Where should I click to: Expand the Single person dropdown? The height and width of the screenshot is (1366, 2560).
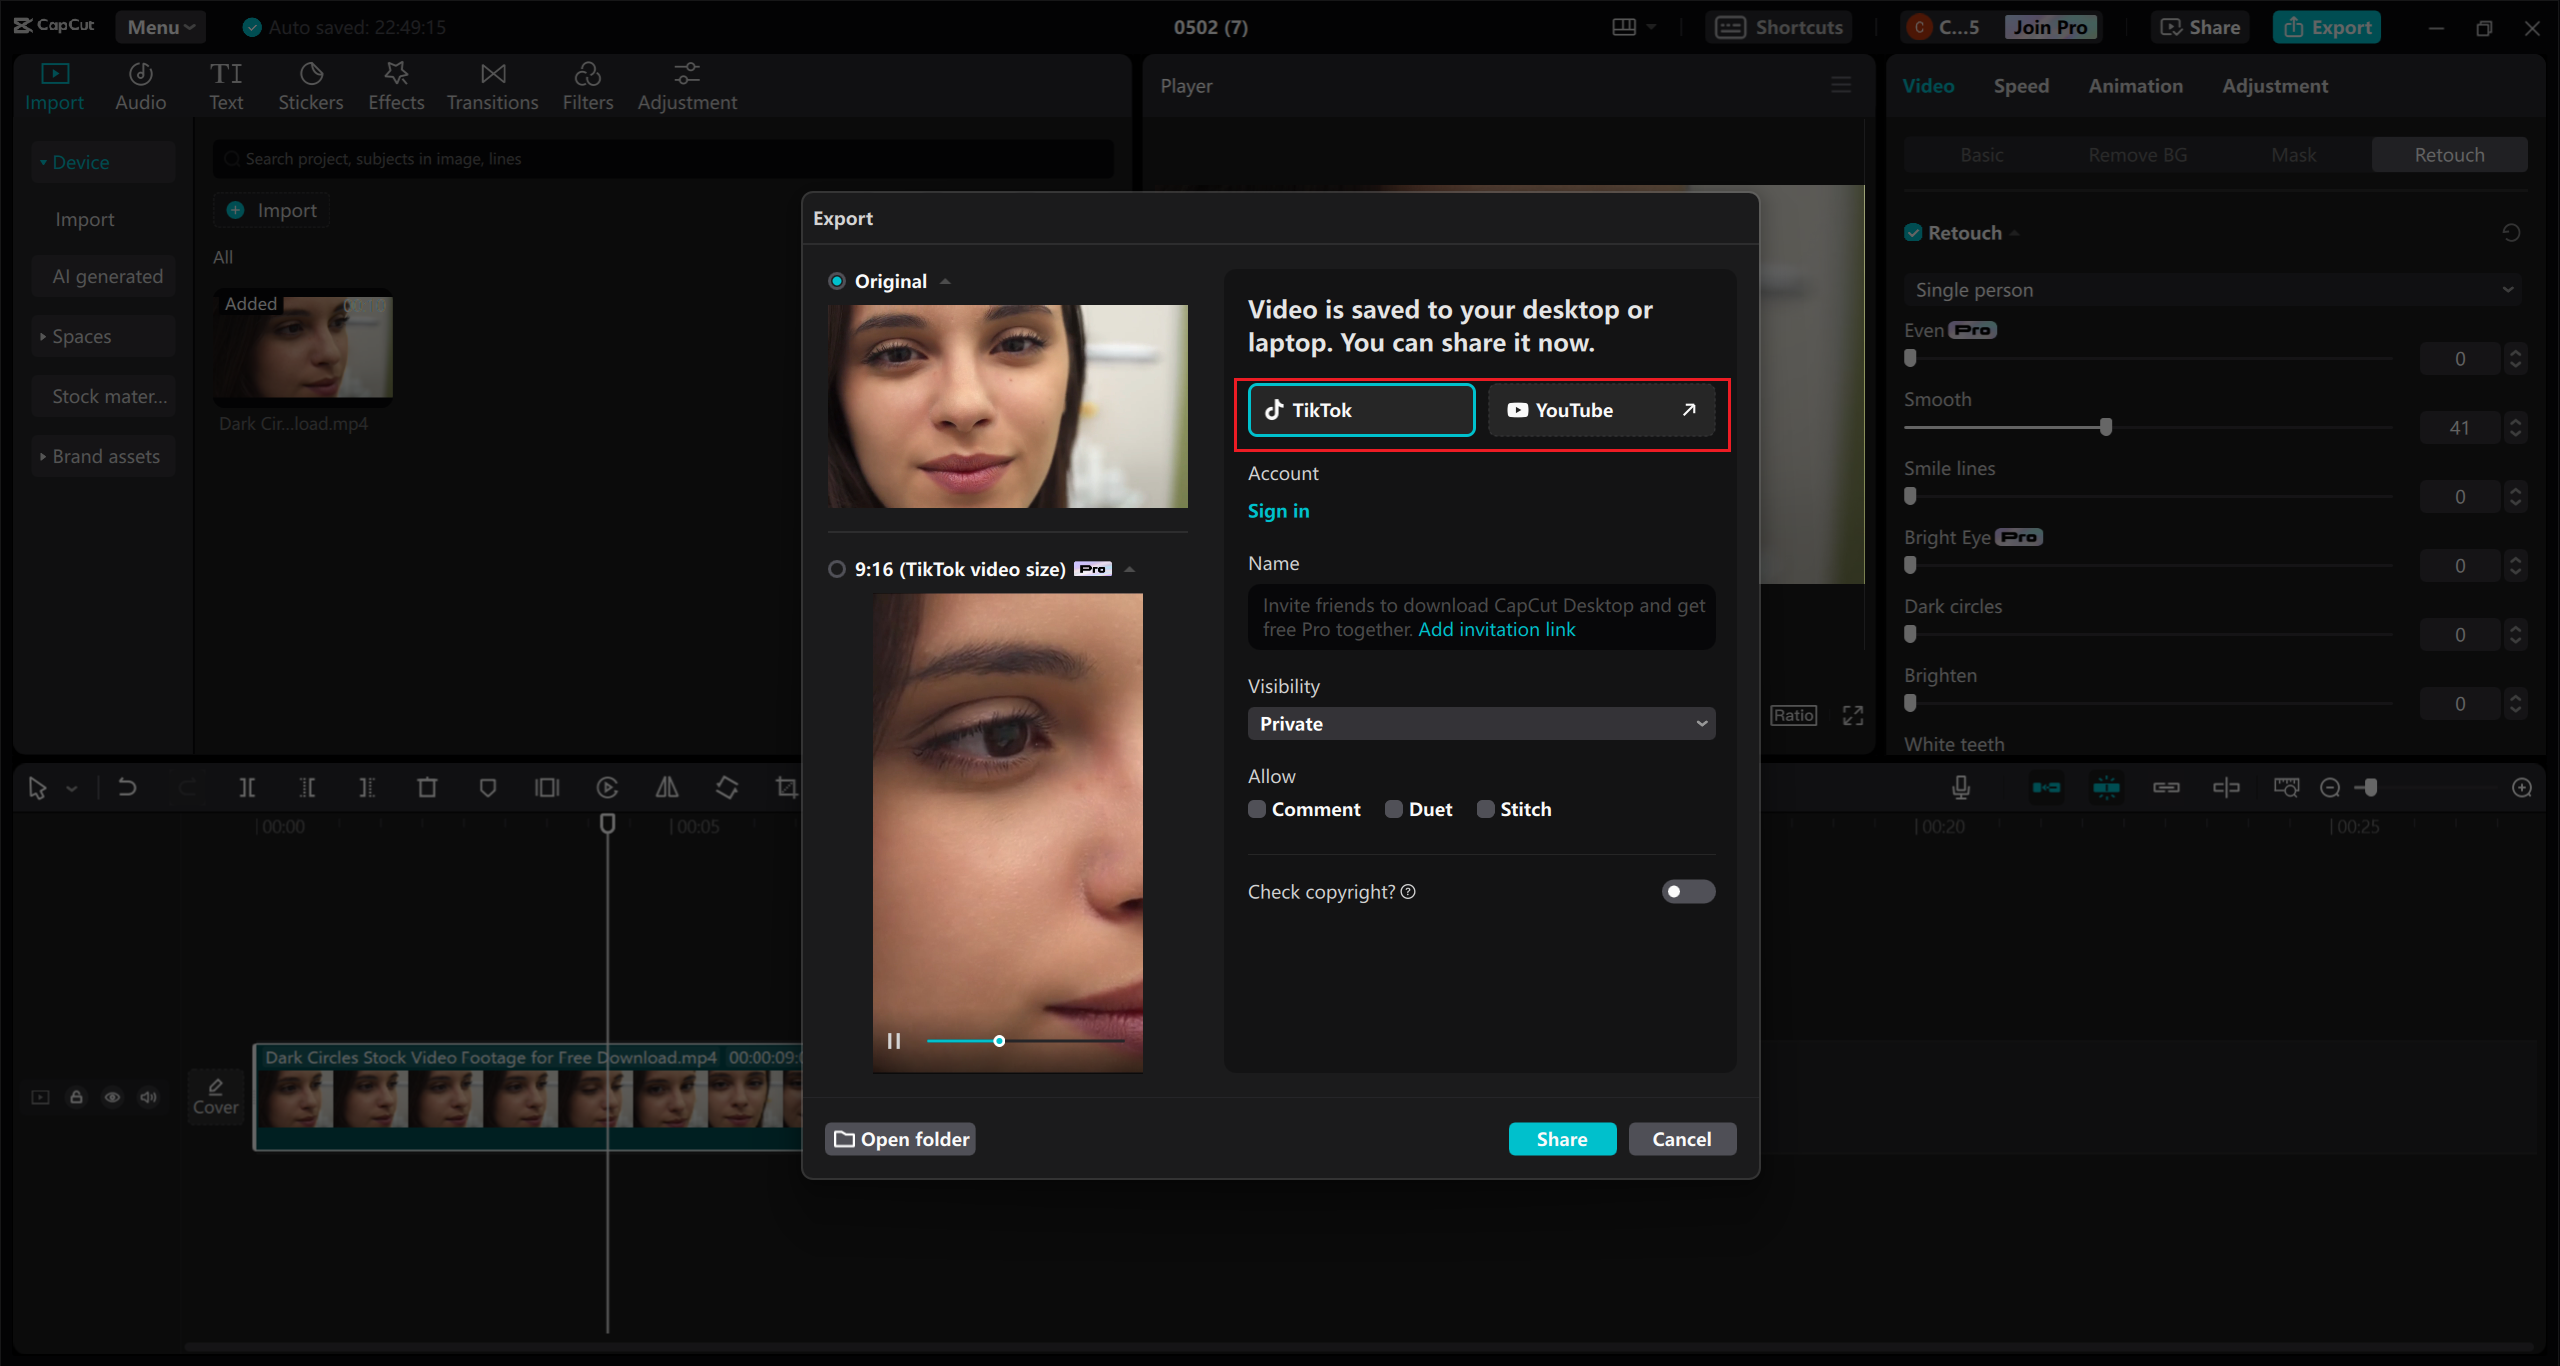point(2212,290)
